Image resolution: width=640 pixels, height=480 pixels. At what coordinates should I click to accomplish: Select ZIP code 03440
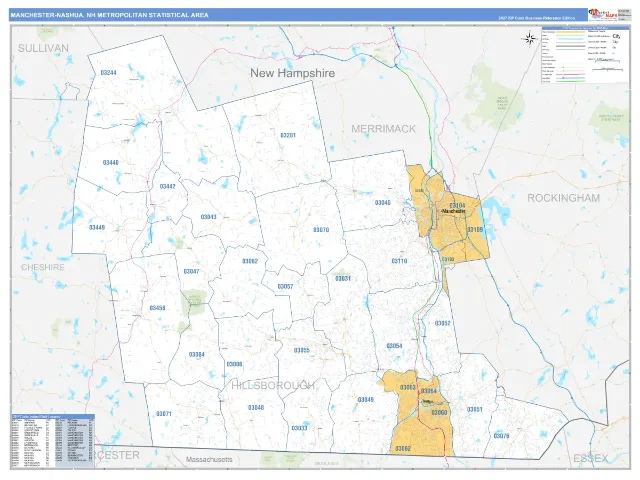pyautogui.click(x=111, y=163)
